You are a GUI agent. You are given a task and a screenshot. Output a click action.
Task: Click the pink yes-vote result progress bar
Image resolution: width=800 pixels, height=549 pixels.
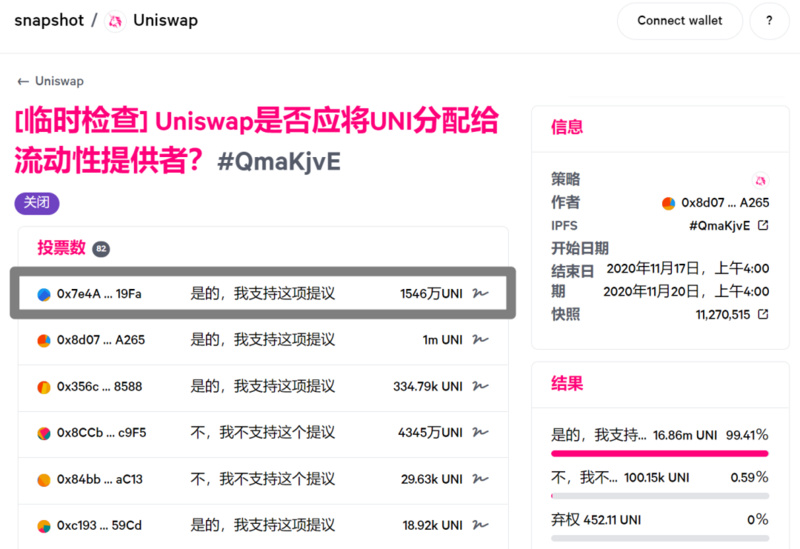tap(660, 453)
